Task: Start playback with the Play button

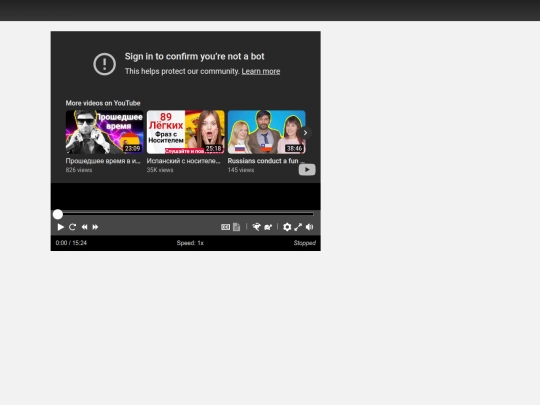Action: tap(61, 227)
